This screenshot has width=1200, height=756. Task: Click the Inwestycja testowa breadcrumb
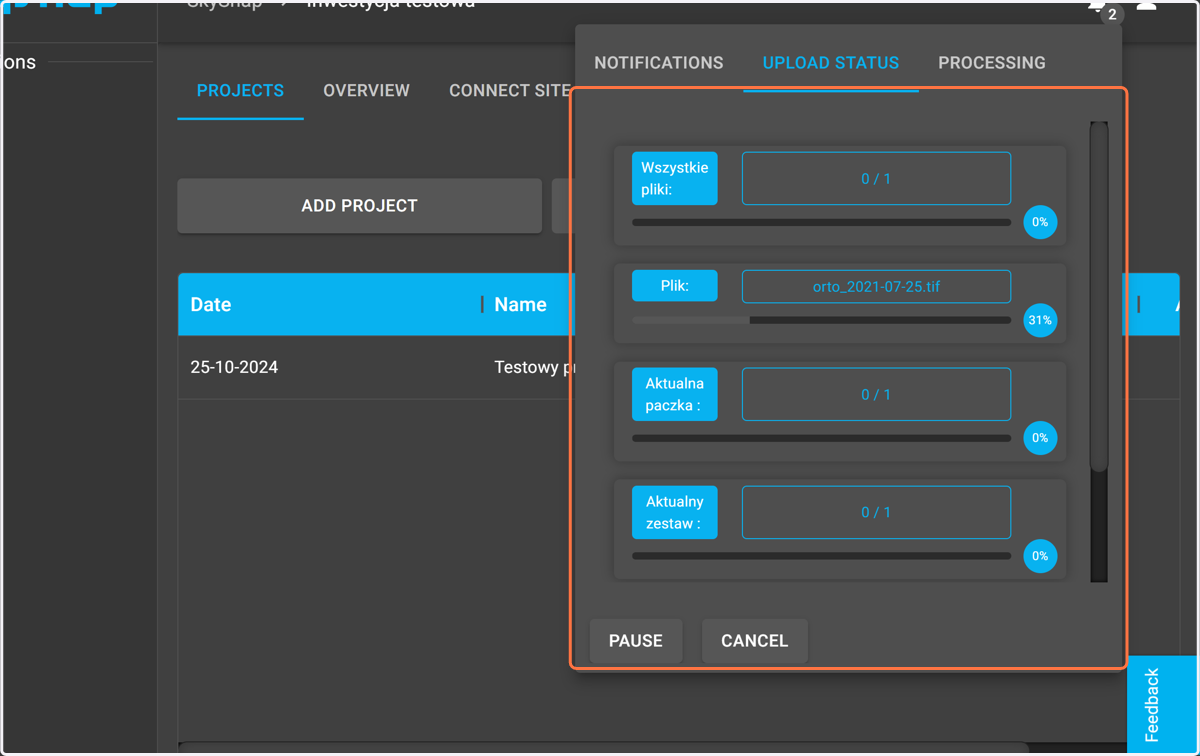click(x=391, y=4)
